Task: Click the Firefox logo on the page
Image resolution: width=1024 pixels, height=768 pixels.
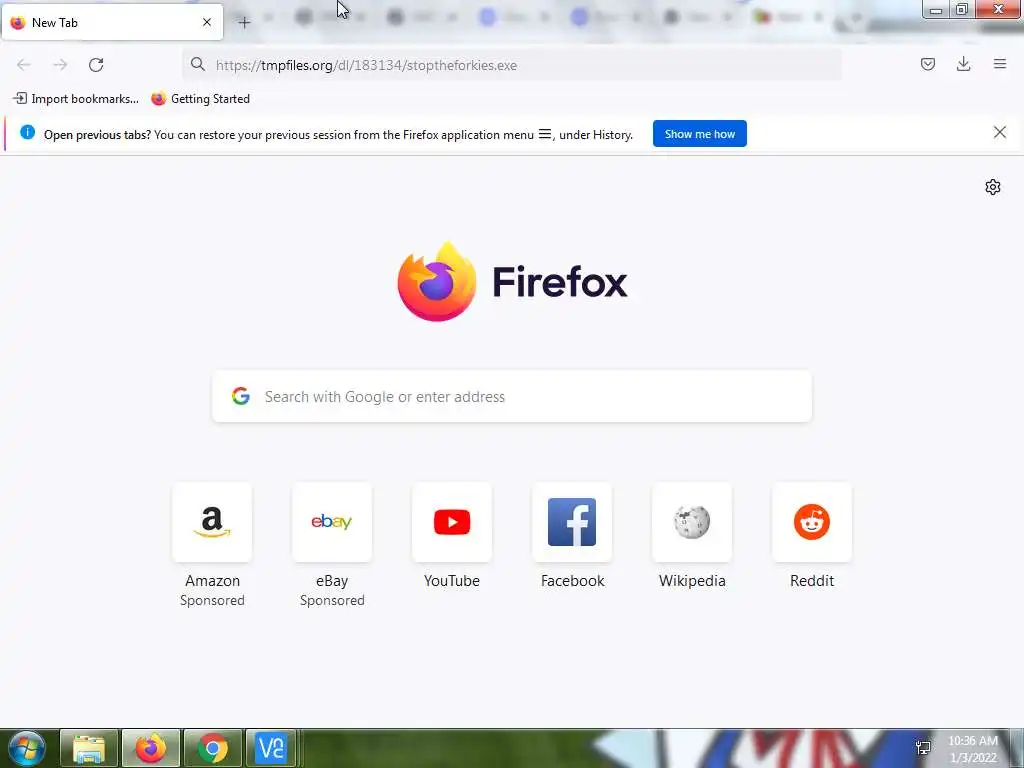Action: pyautogui.click(x=437, y=281)
